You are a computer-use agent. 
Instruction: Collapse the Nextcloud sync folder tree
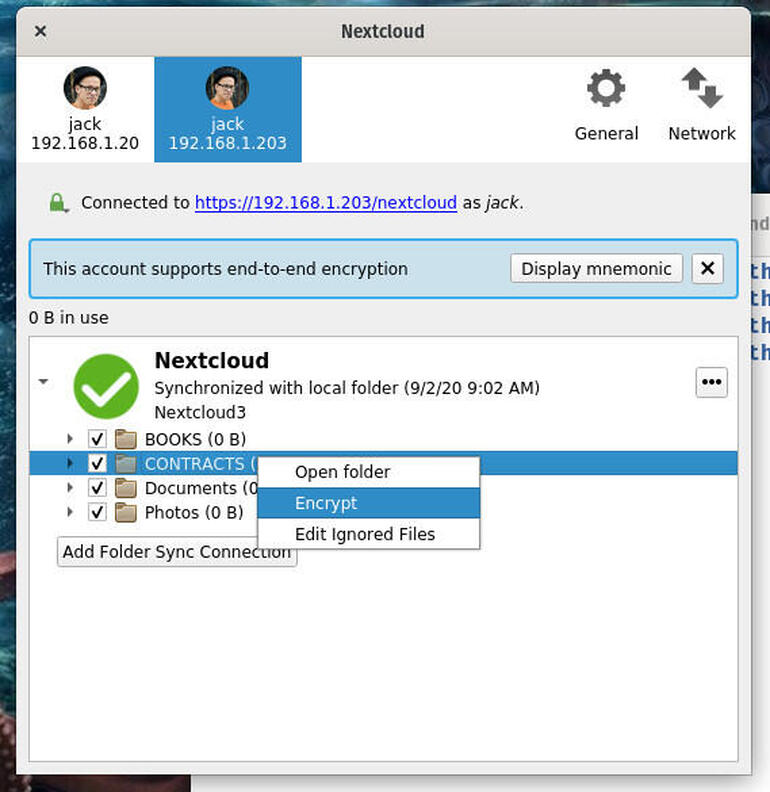tap(43, 381)
